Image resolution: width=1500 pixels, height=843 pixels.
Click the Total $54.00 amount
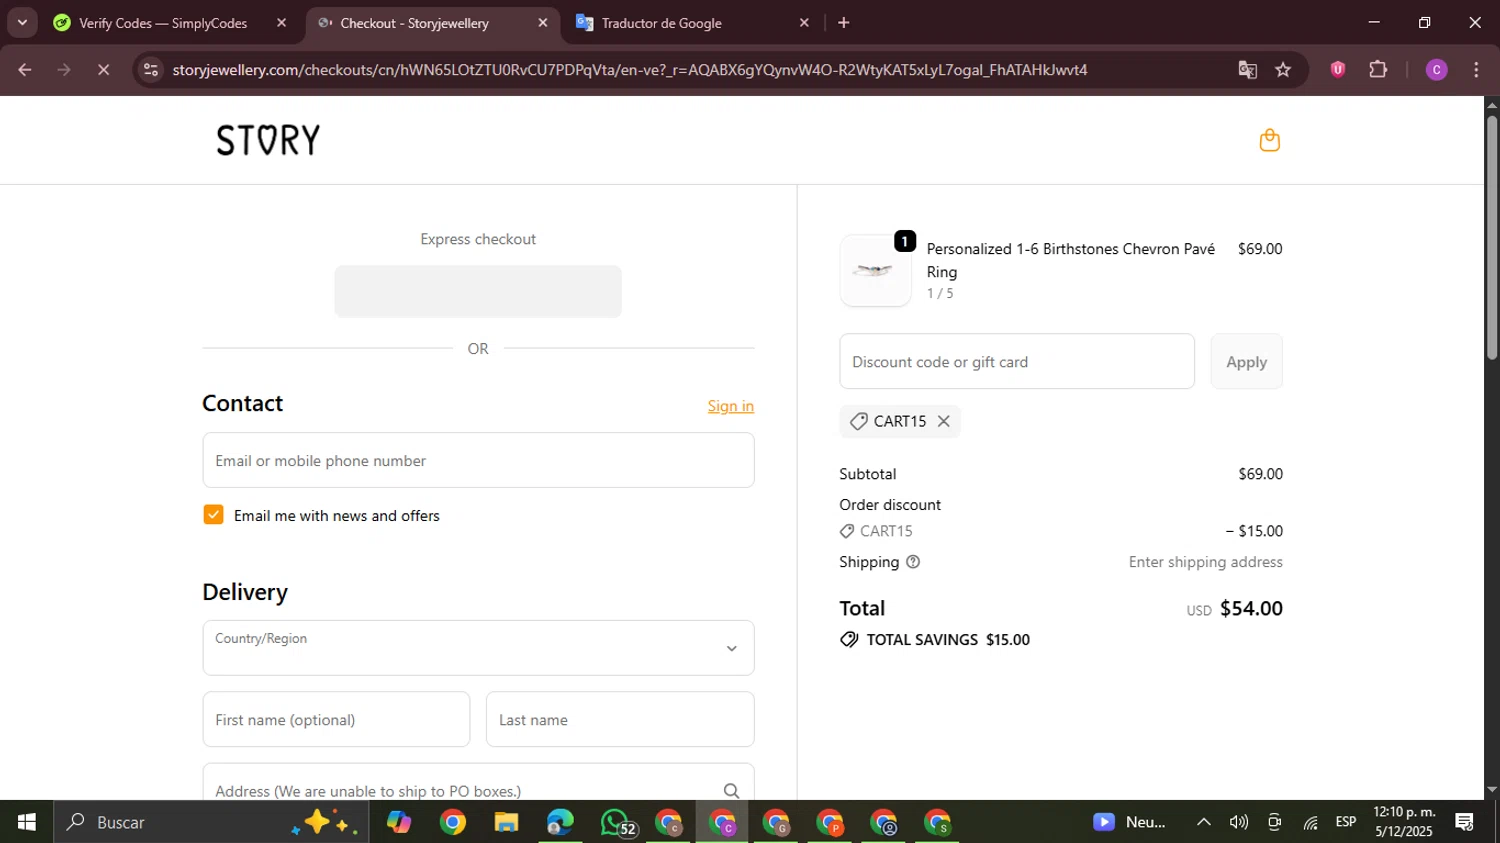1251,609
